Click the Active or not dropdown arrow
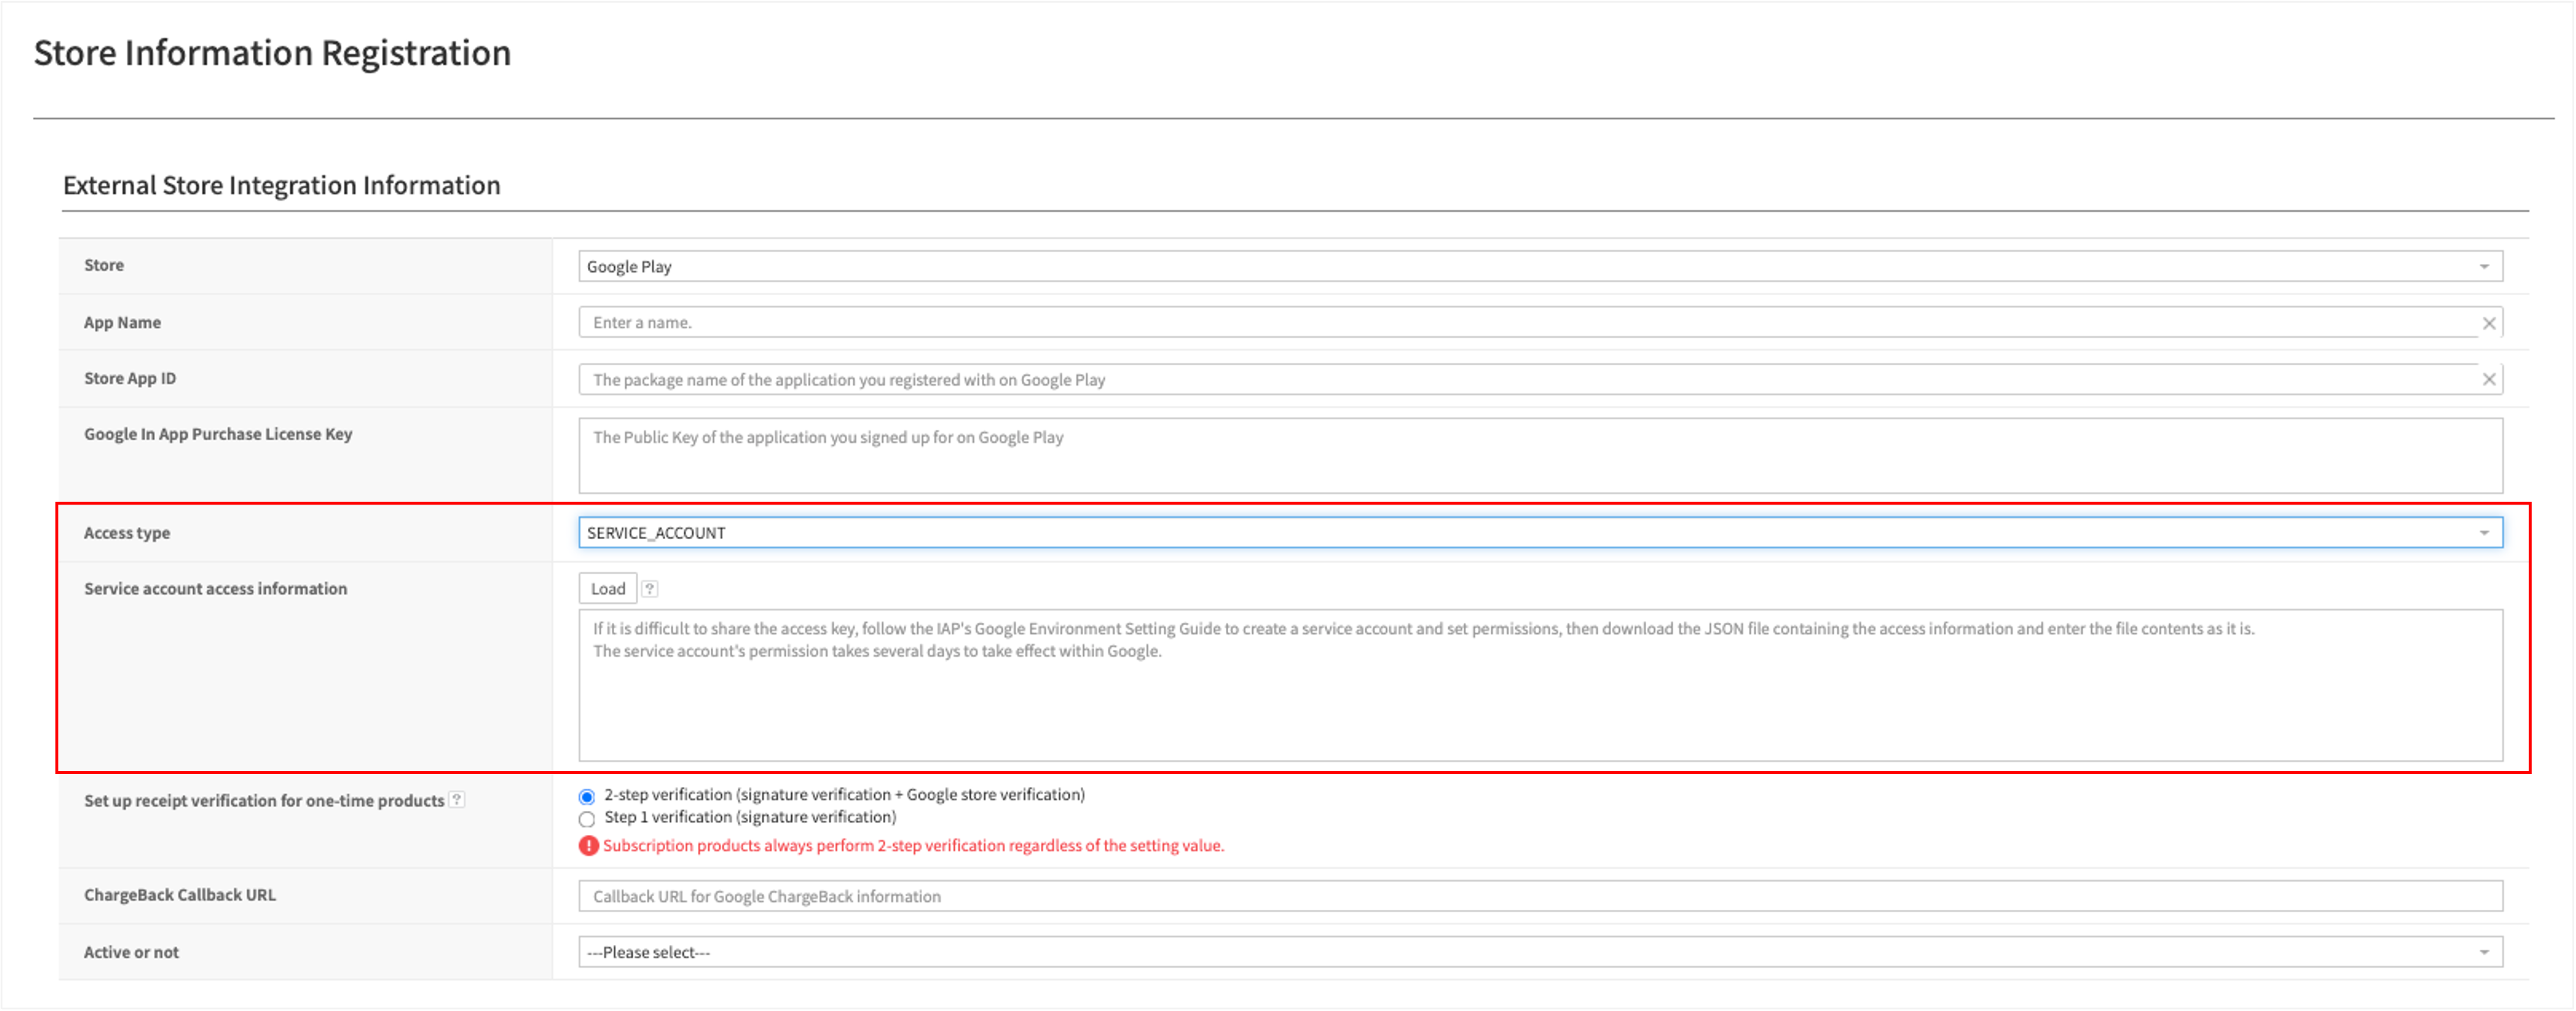The image size is (2576, 1011). tap(2484, 953)
